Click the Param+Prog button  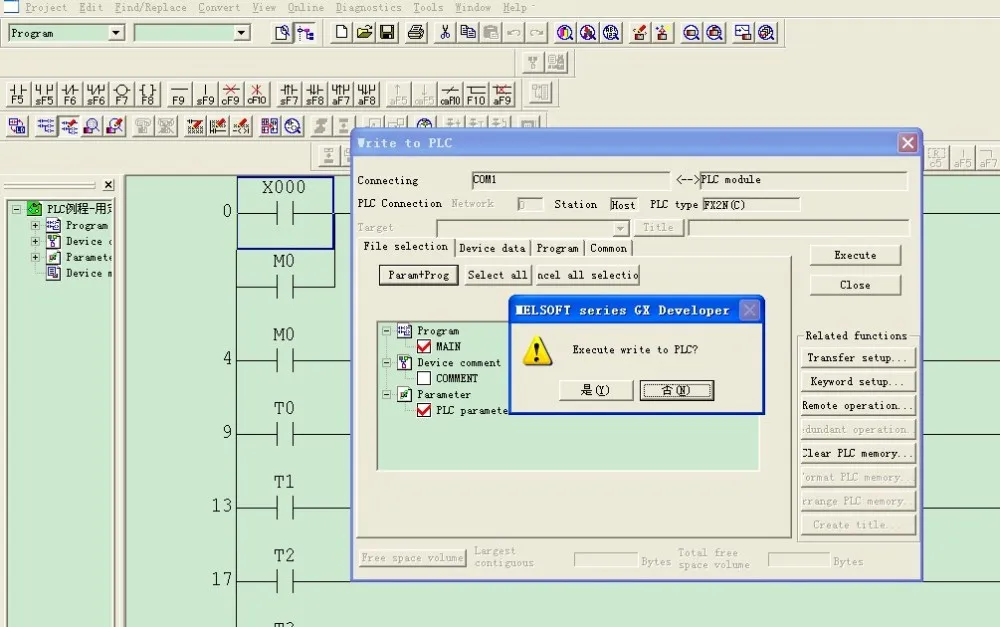click(x=418, y=275)
